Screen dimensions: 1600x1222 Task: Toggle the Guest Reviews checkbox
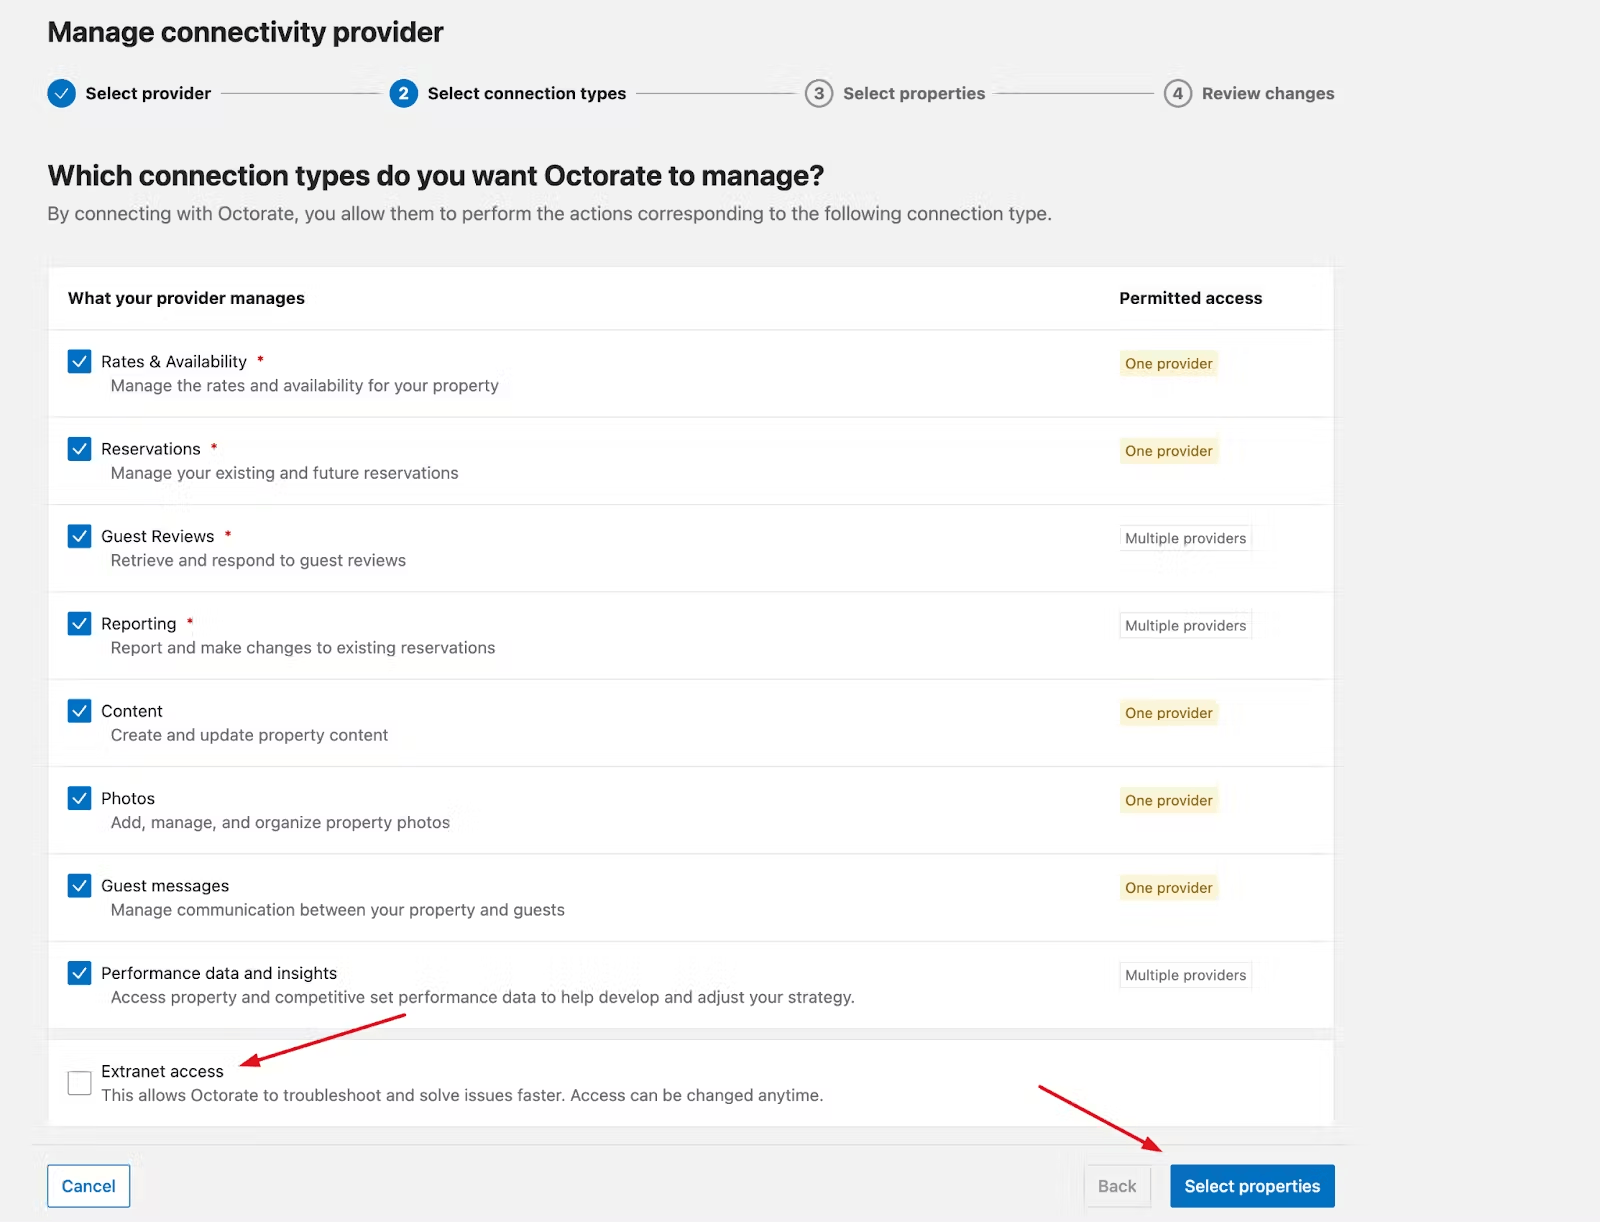pyautogui.click(x=80, y=536)
